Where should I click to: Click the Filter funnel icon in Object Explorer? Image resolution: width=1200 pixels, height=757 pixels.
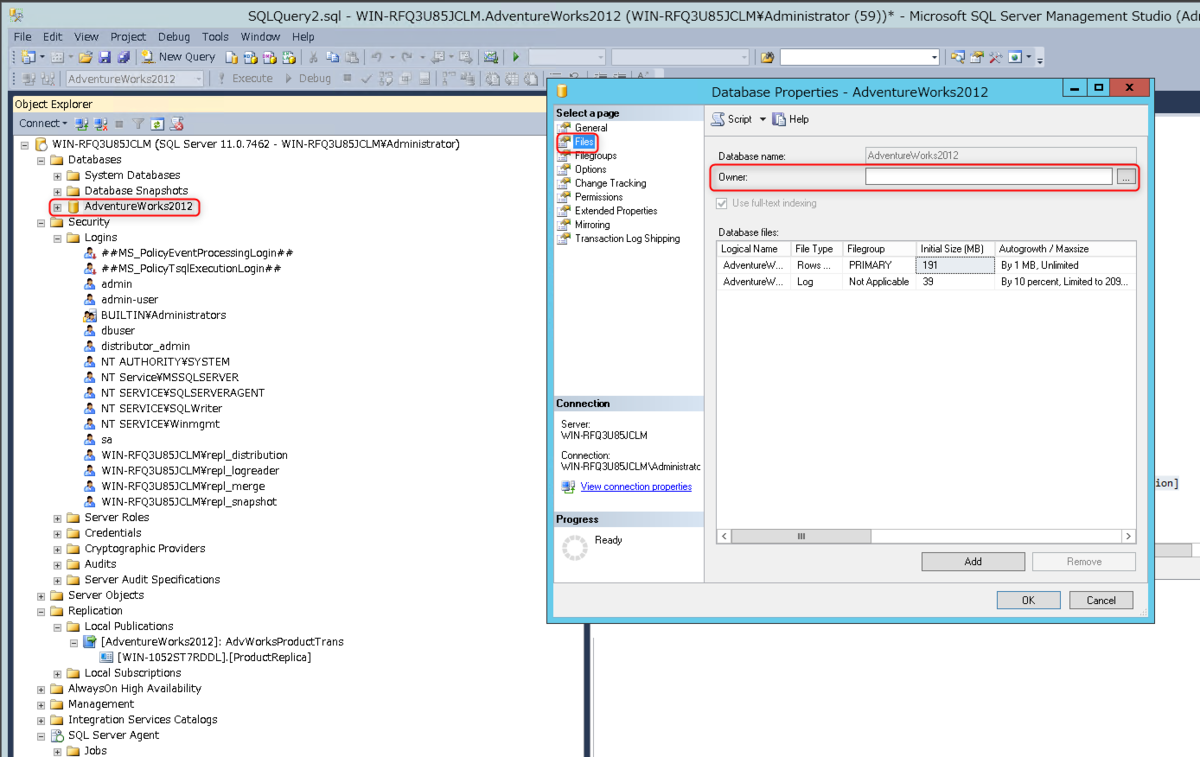pos(138,124)
